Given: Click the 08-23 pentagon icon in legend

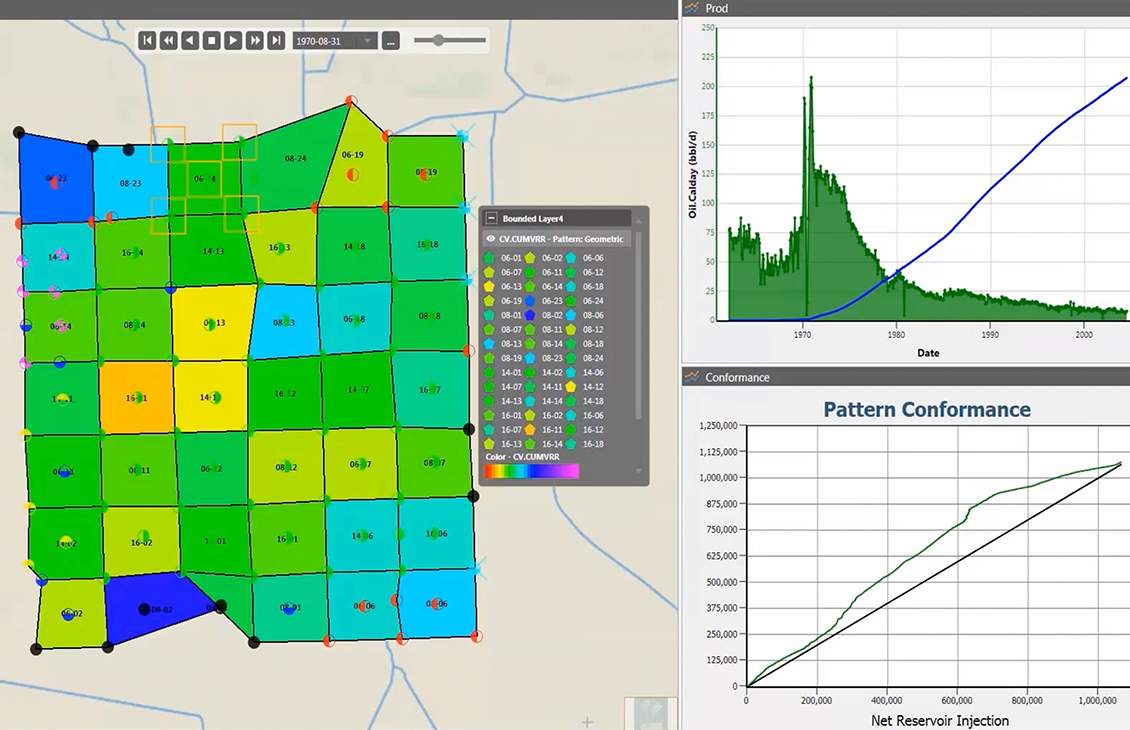Looking at the screenshot, I should pos(530,358).
